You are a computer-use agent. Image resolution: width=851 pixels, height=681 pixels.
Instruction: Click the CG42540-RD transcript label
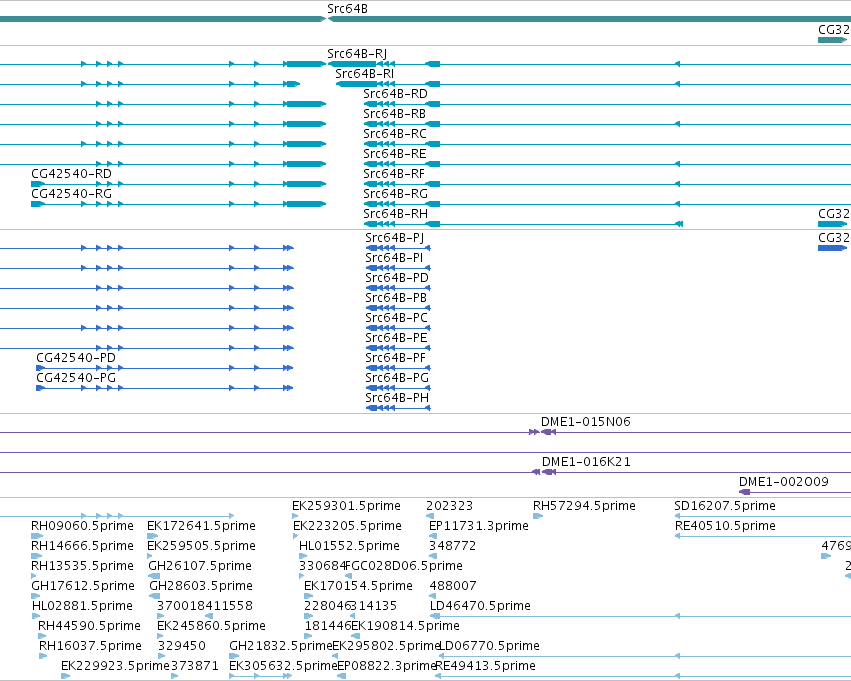[72, 174]
